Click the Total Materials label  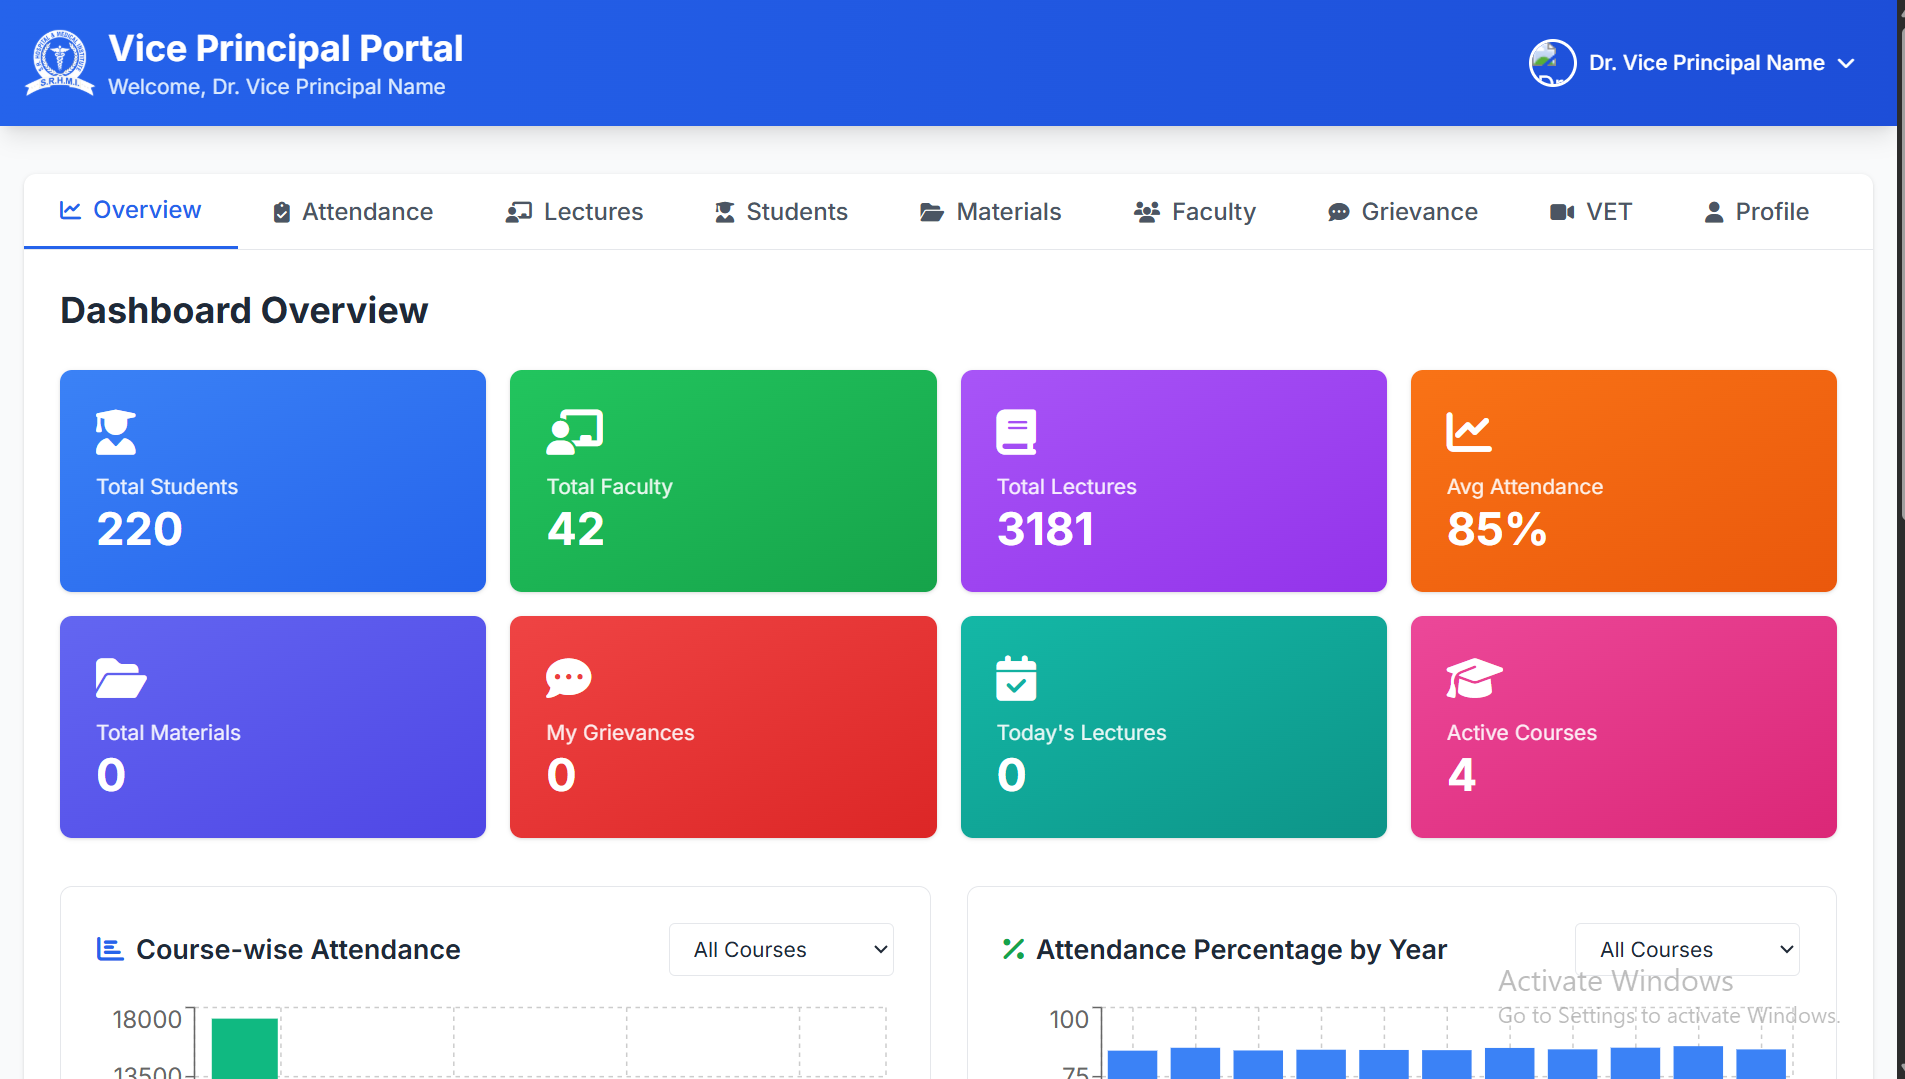[x=168, y=733]
